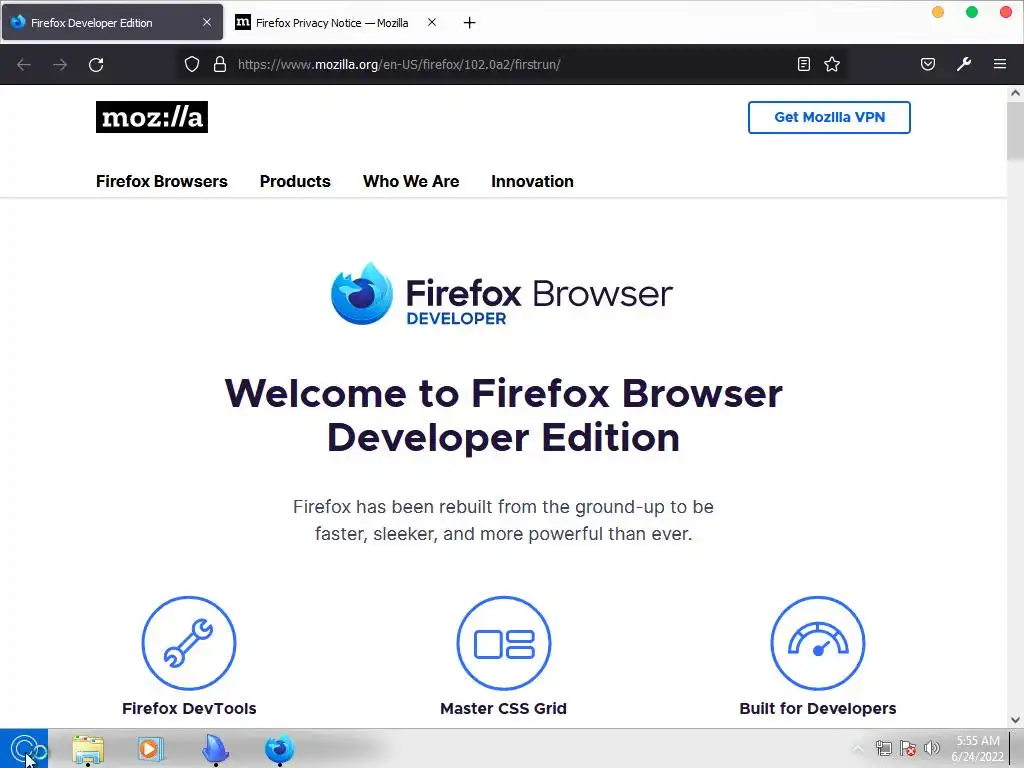Click the Built for Developers heading
Image resolution: width=1024 pixels, height=768 pixels.
coord(818,709)
